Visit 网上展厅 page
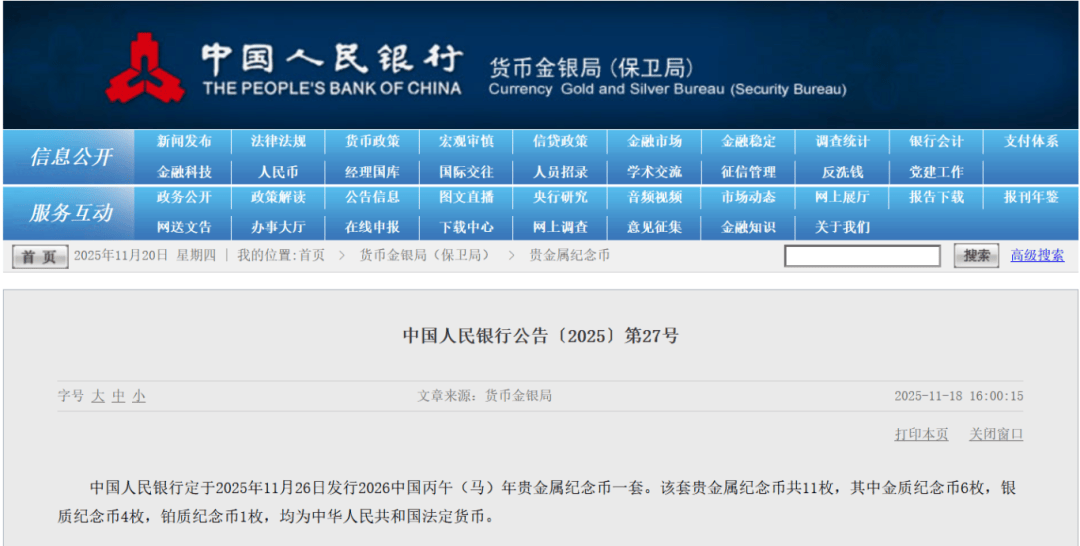This screenshot has height=546, width=1080. pyautogui.click(x=842, y=198)
